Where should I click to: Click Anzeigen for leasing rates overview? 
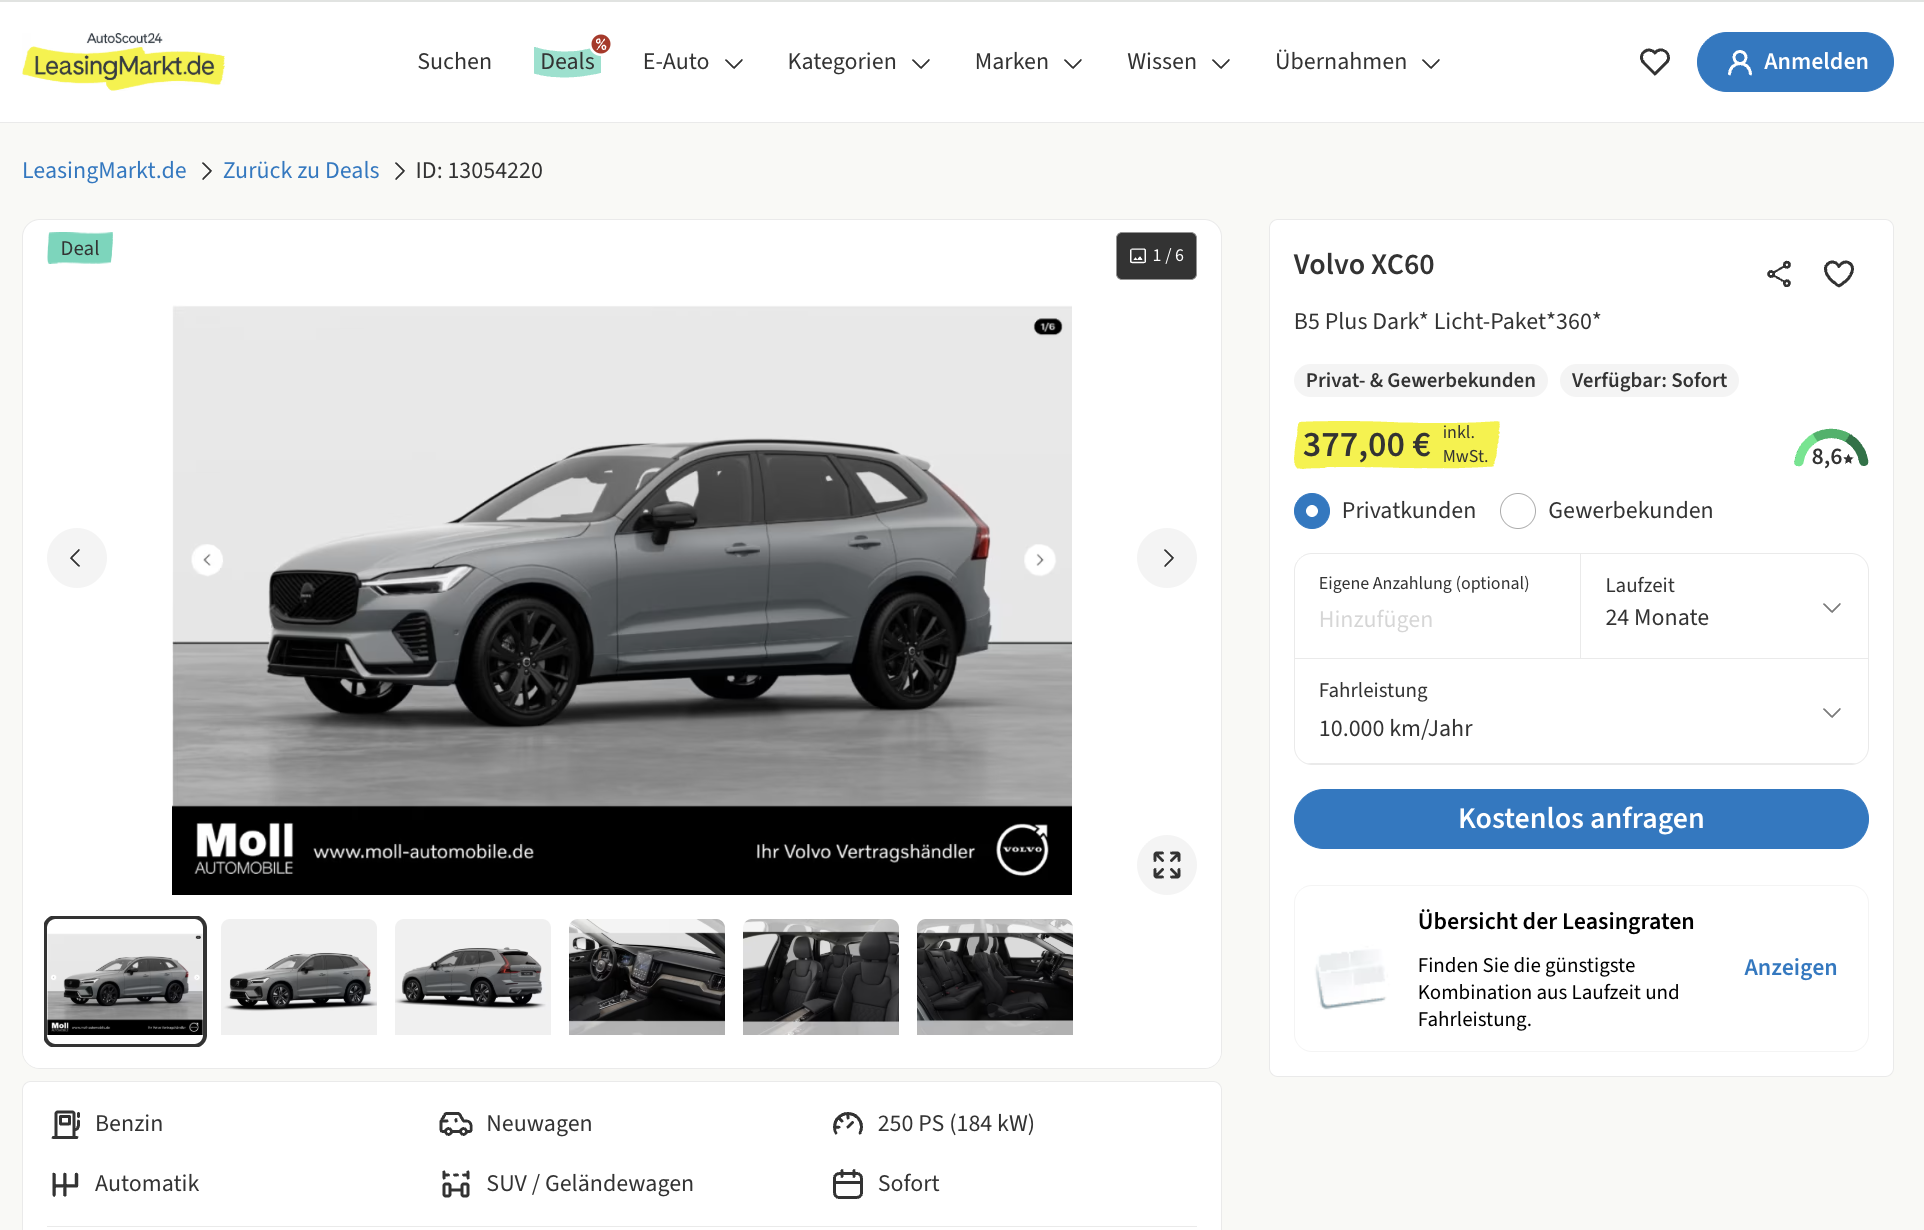[x=1790, y=967]
